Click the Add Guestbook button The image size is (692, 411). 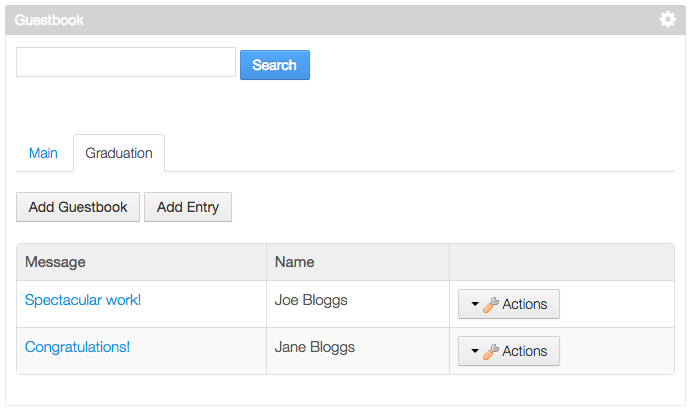[x=78, y=207]
